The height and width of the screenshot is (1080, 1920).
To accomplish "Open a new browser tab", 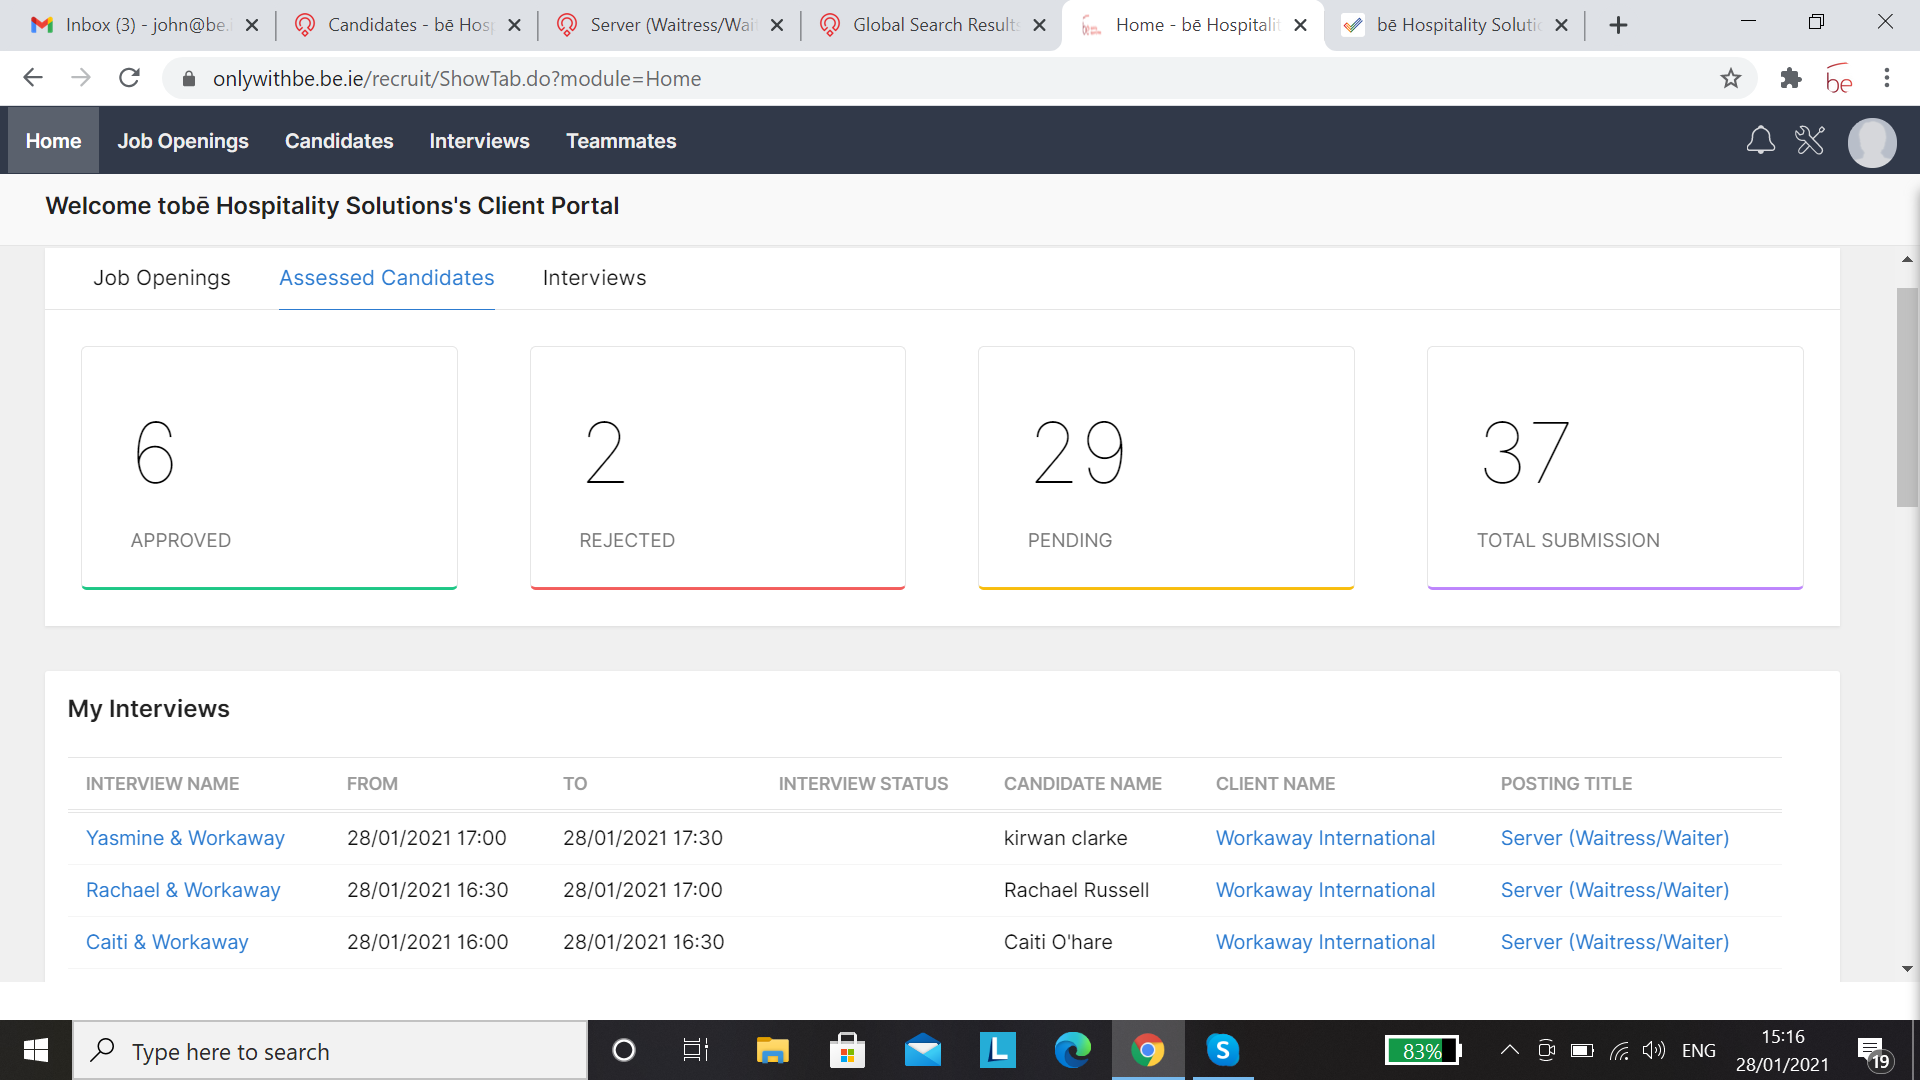I will coord(1618,25).
